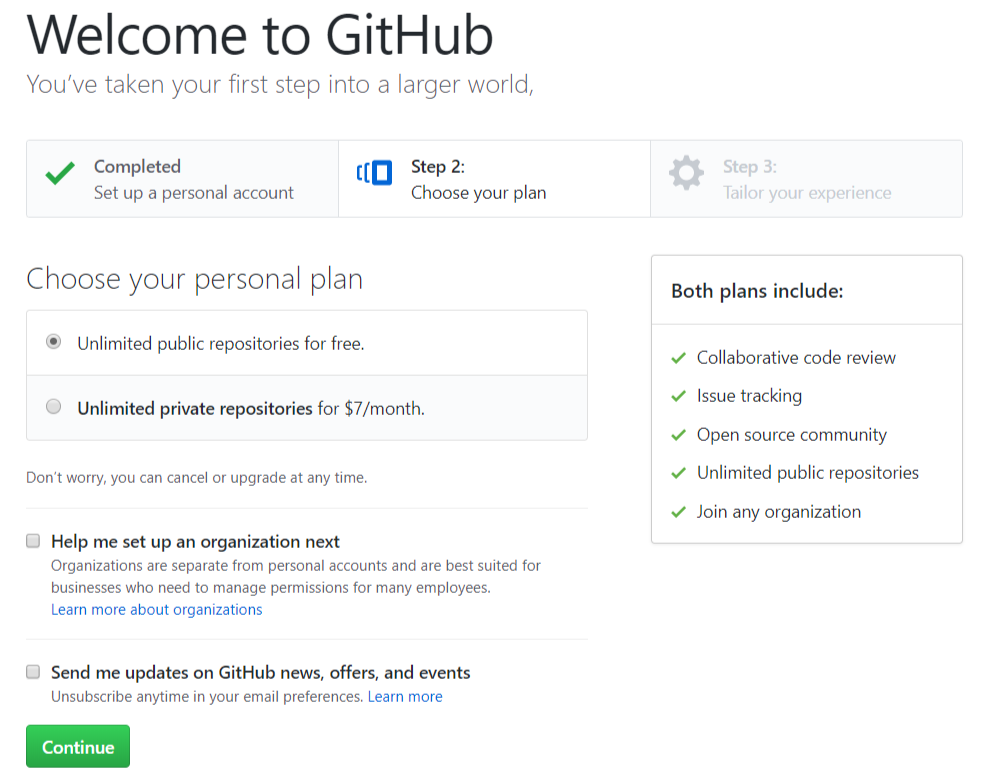Open the Completed personal account step

(182, 179)
